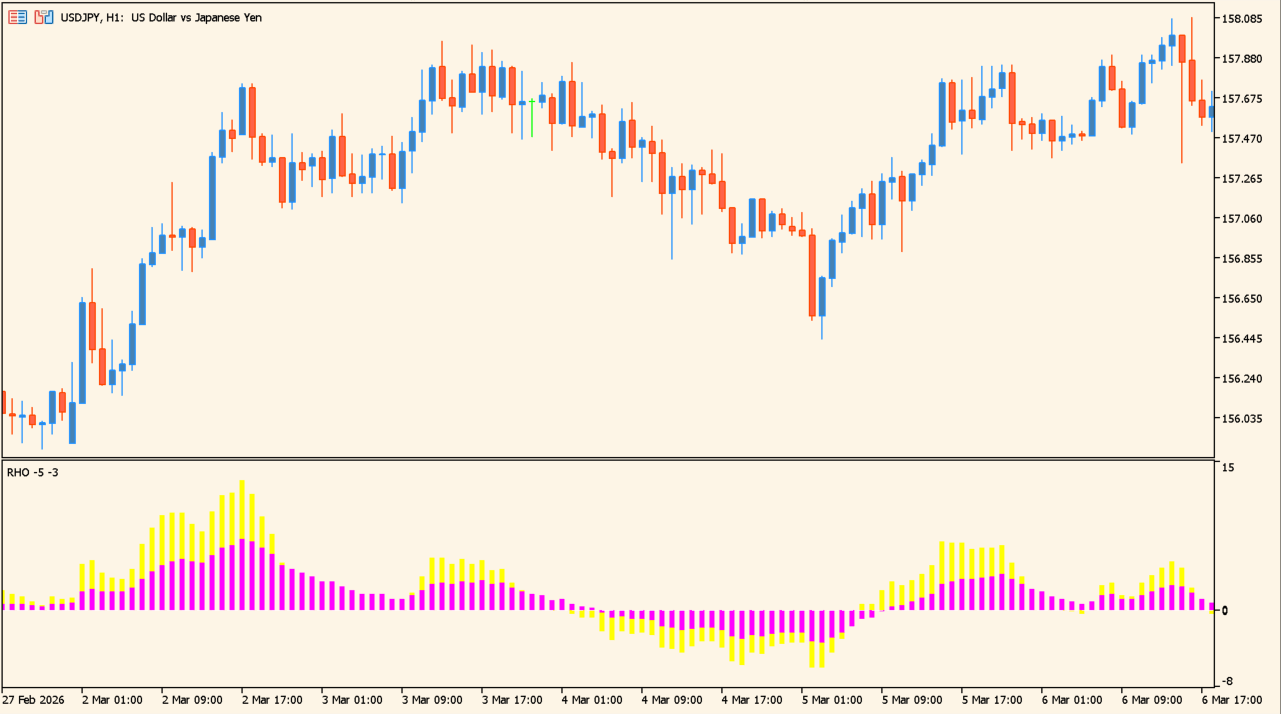
Task: Select the 27 Feb 2026 date label
Action: (x=33, y=700)
